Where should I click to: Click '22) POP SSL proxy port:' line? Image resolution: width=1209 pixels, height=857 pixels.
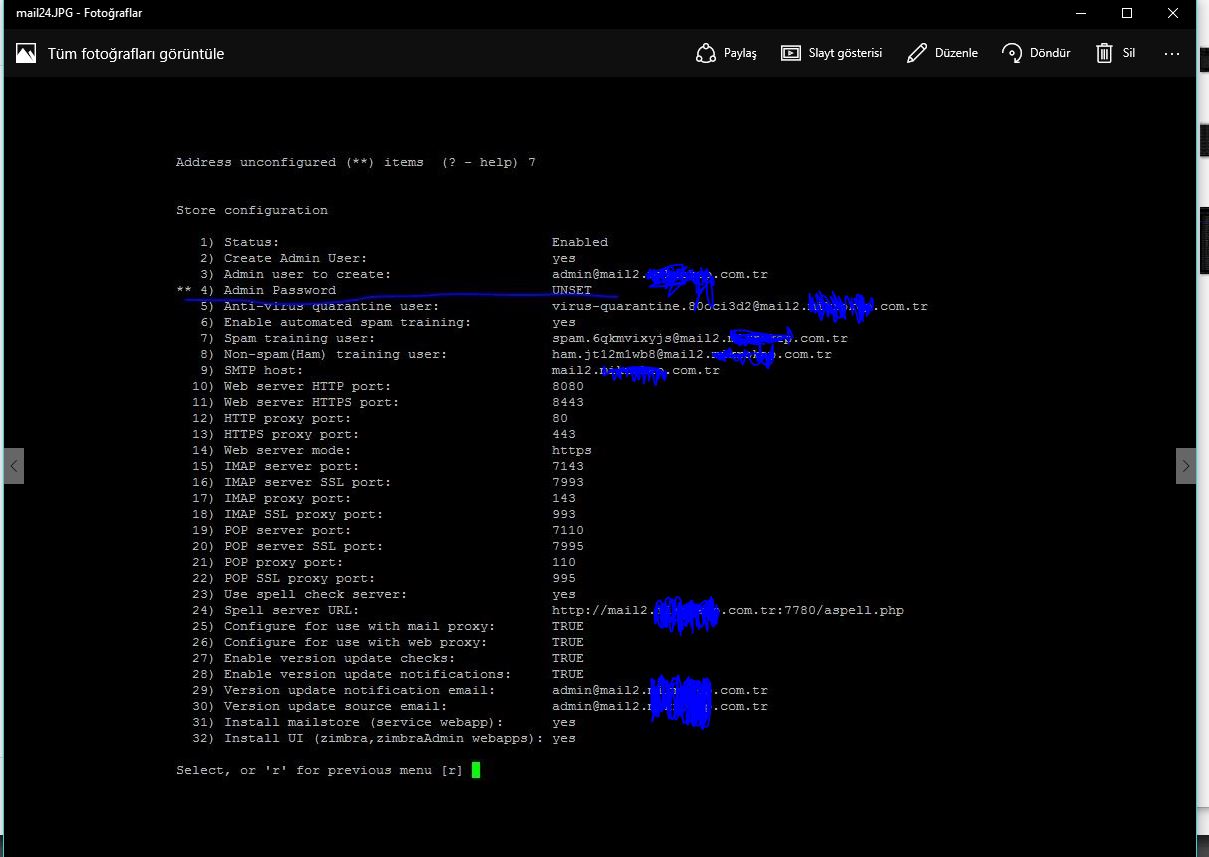(284, 578)
